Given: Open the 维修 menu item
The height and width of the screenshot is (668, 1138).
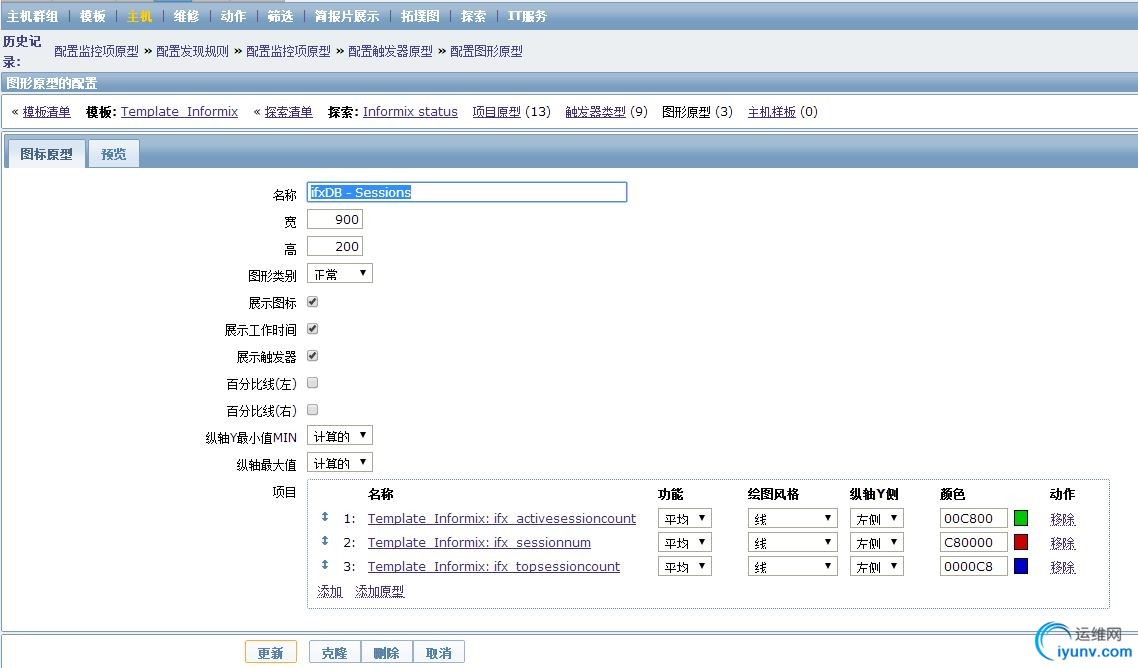Looking at the screenshot, I should click(x=187, y=16).
